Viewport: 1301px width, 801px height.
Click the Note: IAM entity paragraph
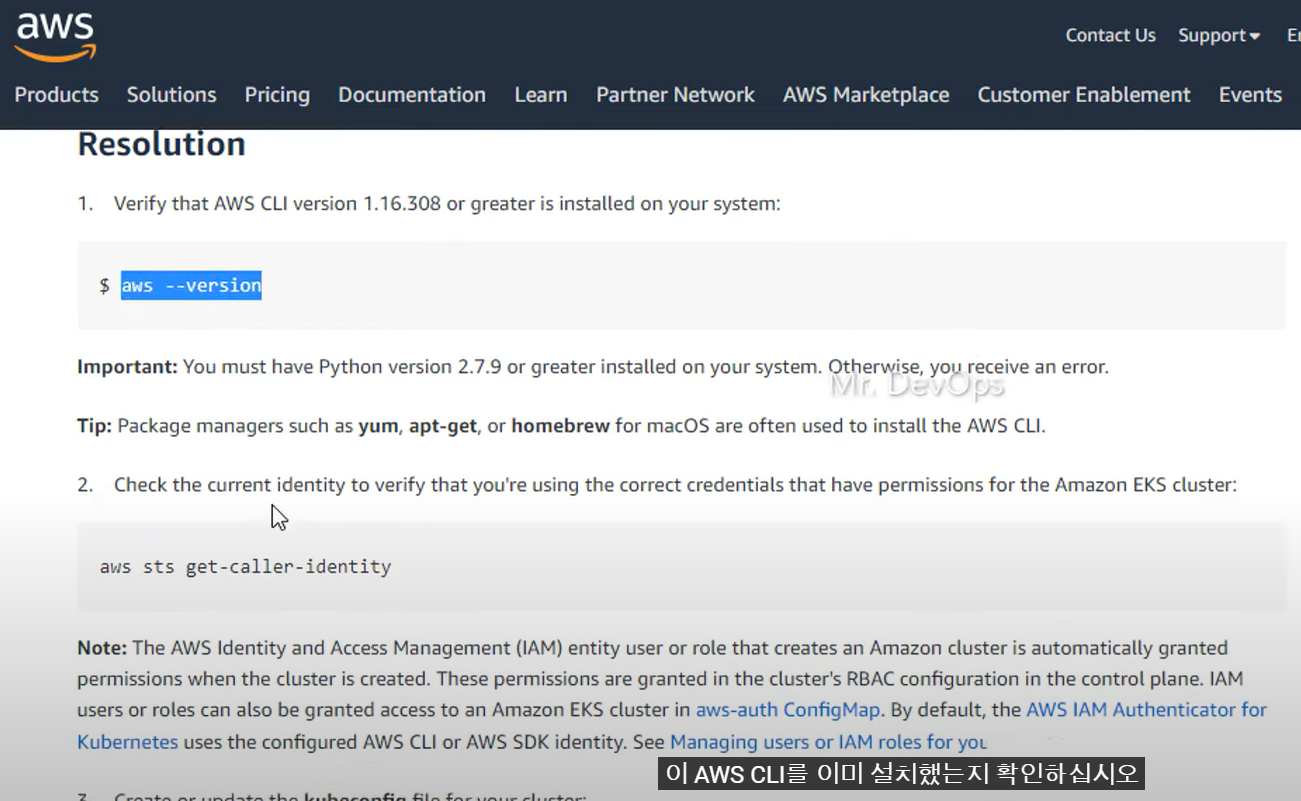pyautogui.click(x=672, y=695)
